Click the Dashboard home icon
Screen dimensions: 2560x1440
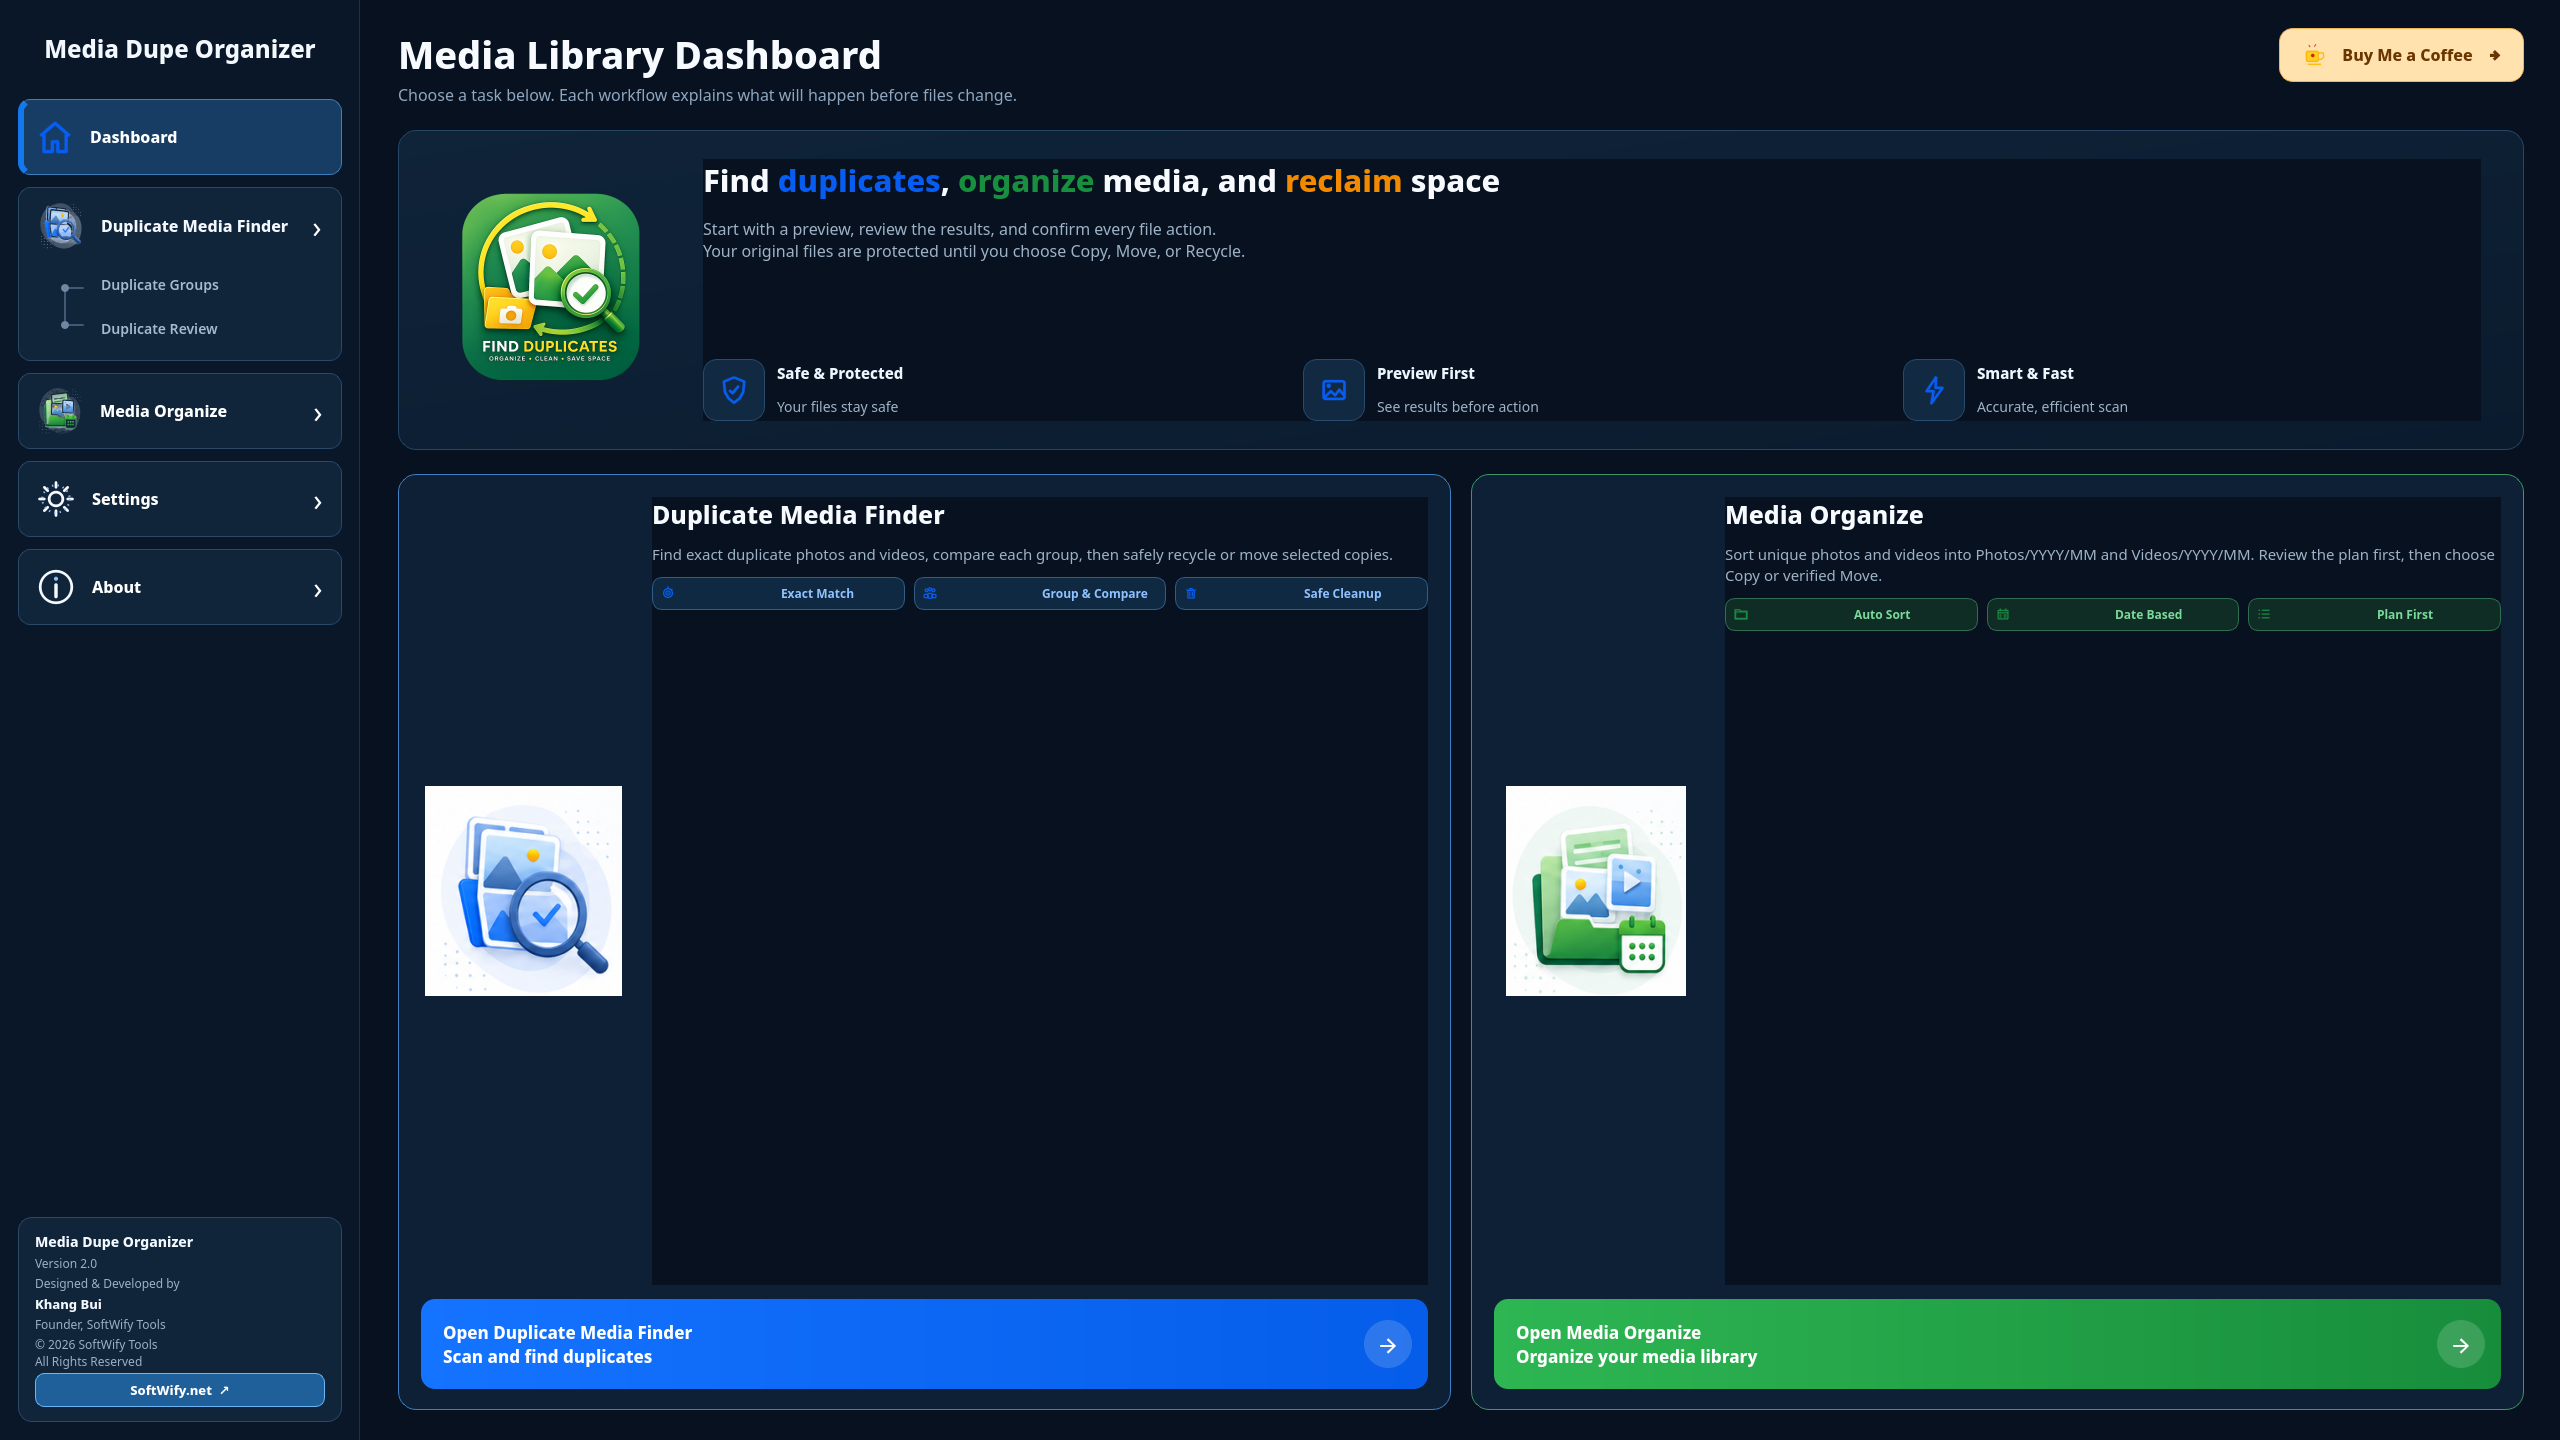(55, 137)
